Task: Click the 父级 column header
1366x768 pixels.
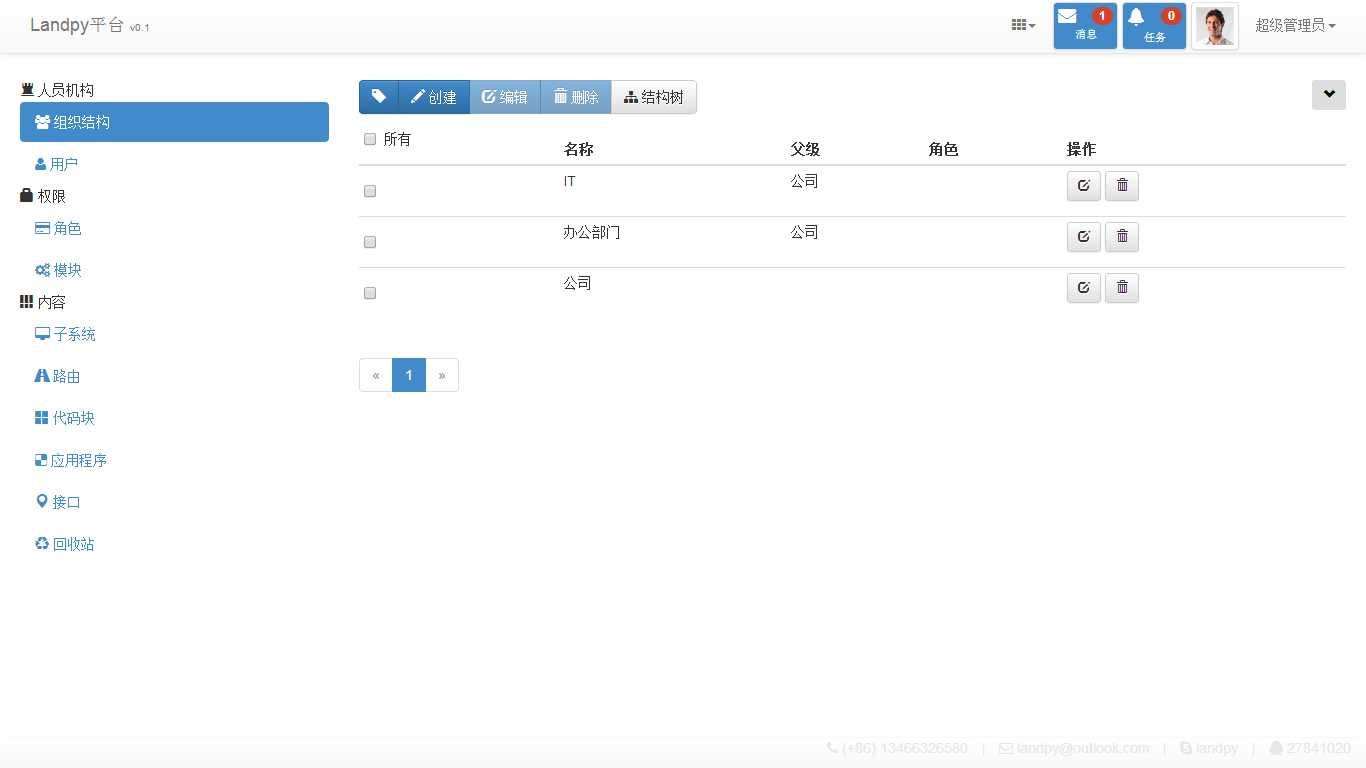Action: click(805, 149)
